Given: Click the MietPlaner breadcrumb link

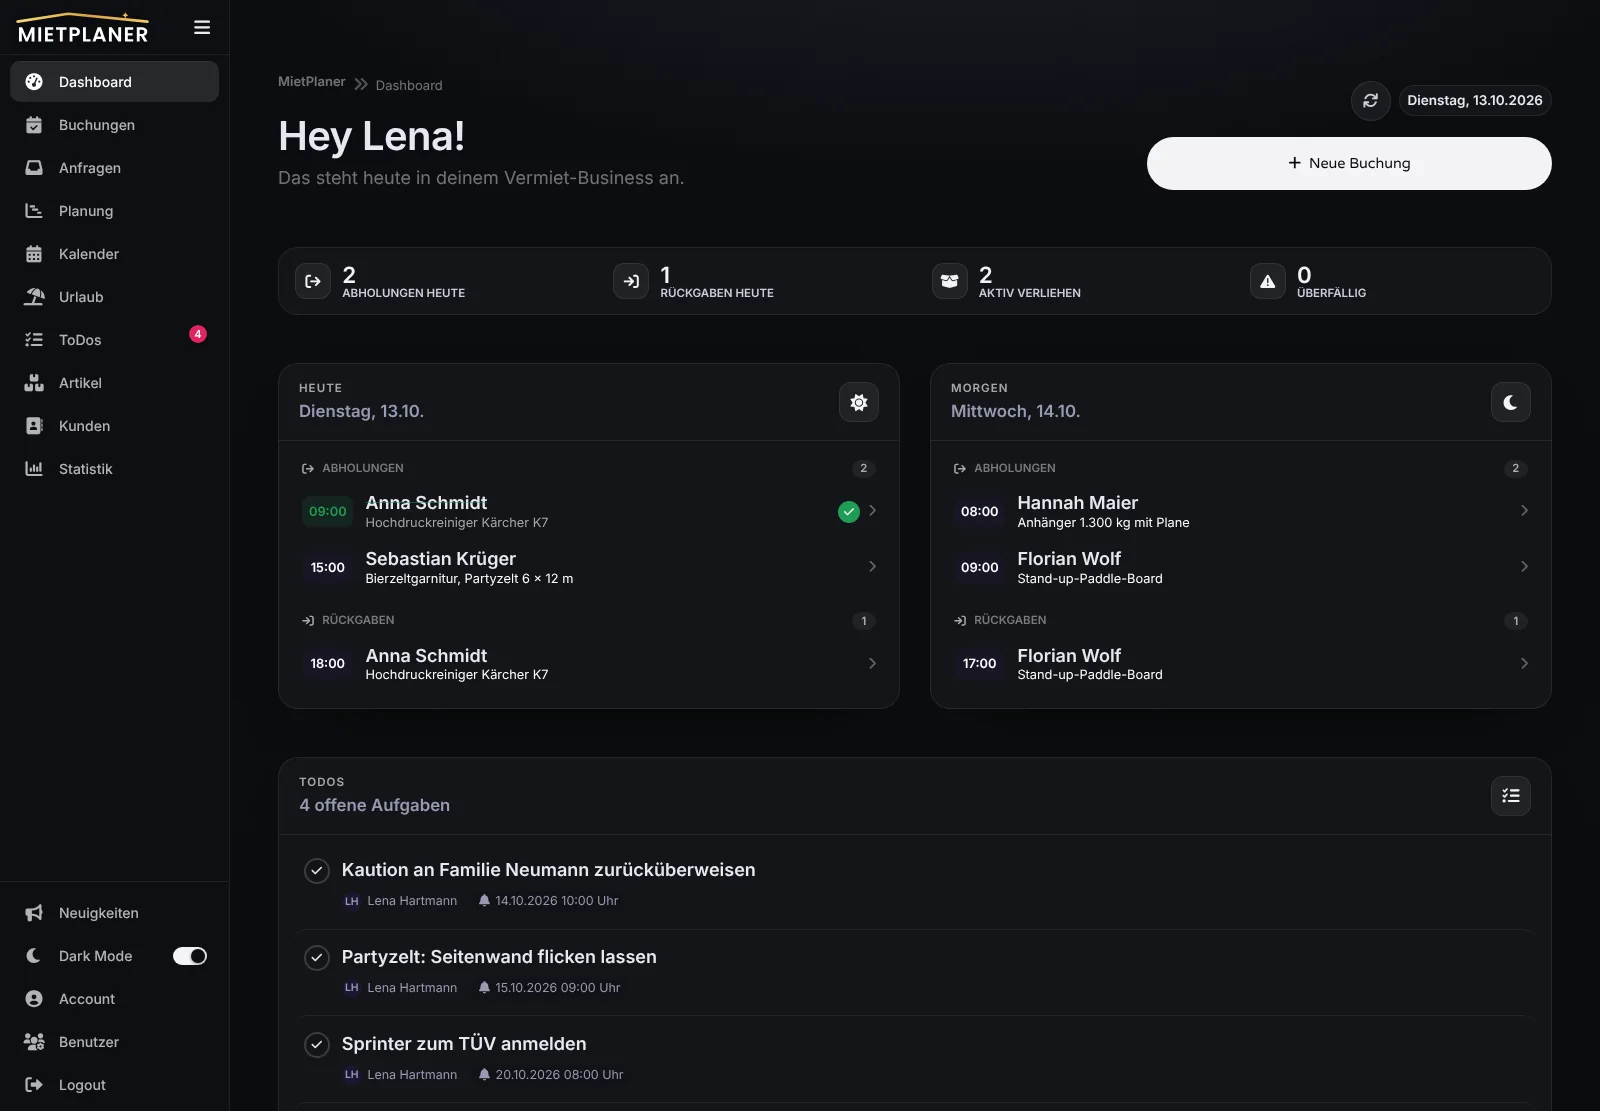Looking at the screenshot, I should [312, 82].
